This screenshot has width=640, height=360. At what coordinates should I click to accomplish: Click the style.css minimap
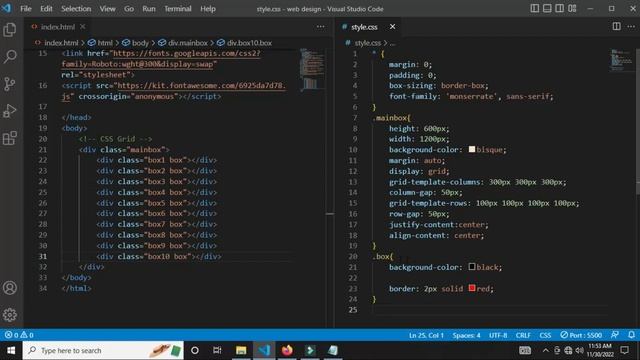click(622, 60)
